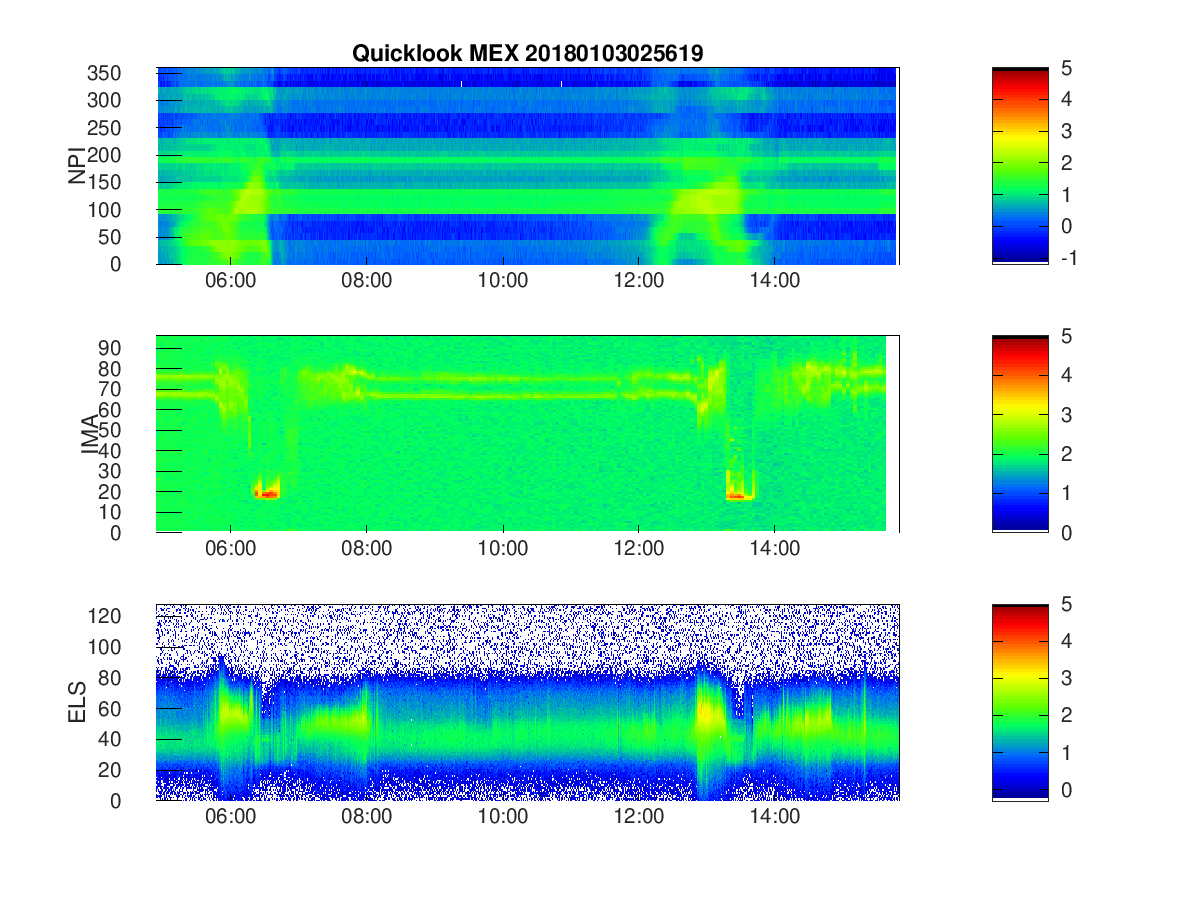Select the ELS y-axis label

77,702
